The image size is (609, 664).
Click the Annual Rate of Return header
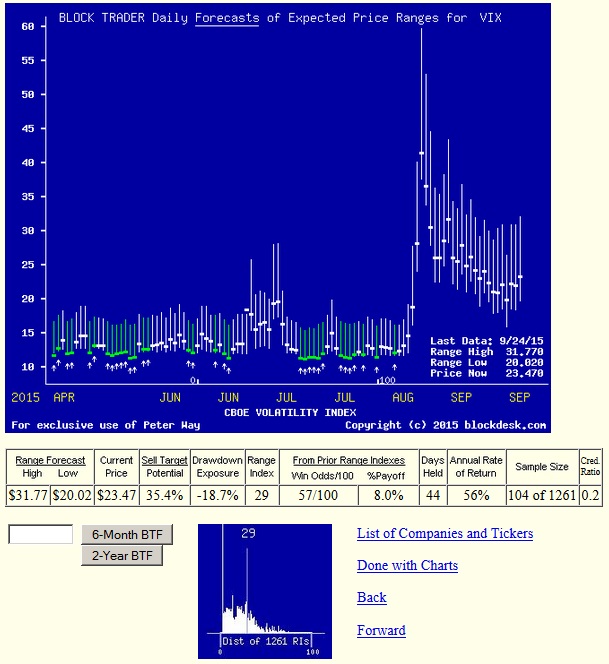tap(476, 466)
